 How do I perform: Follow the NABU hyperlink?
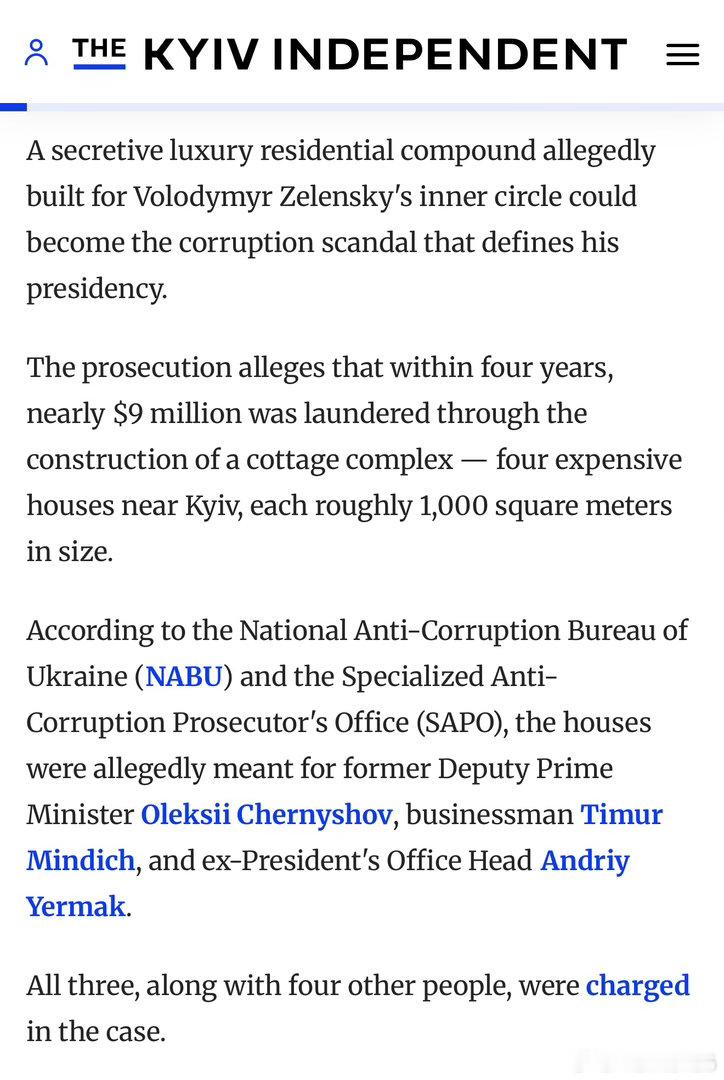click(184, 676)
